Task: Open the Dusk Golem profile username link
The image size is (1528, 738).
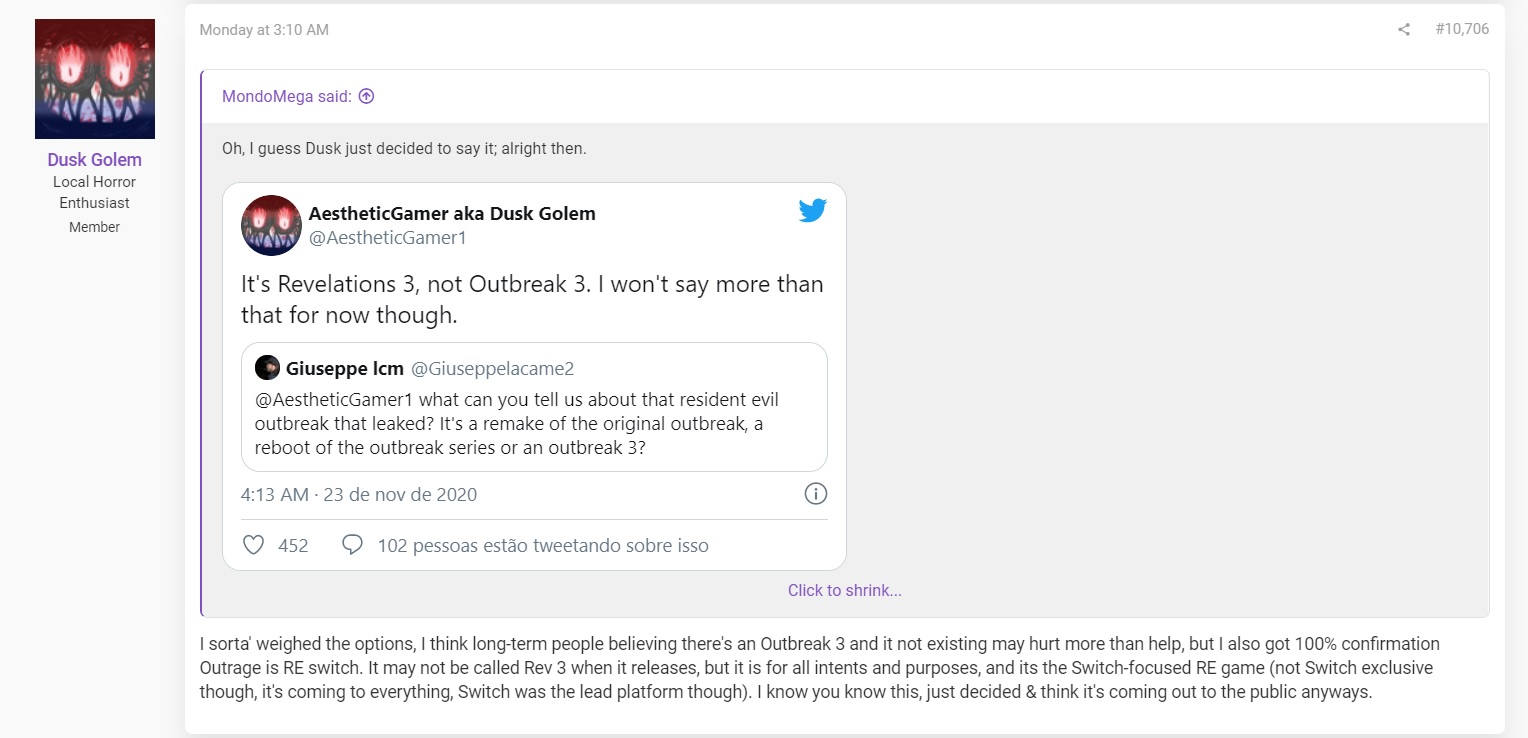Action: [x=95, y=160]
